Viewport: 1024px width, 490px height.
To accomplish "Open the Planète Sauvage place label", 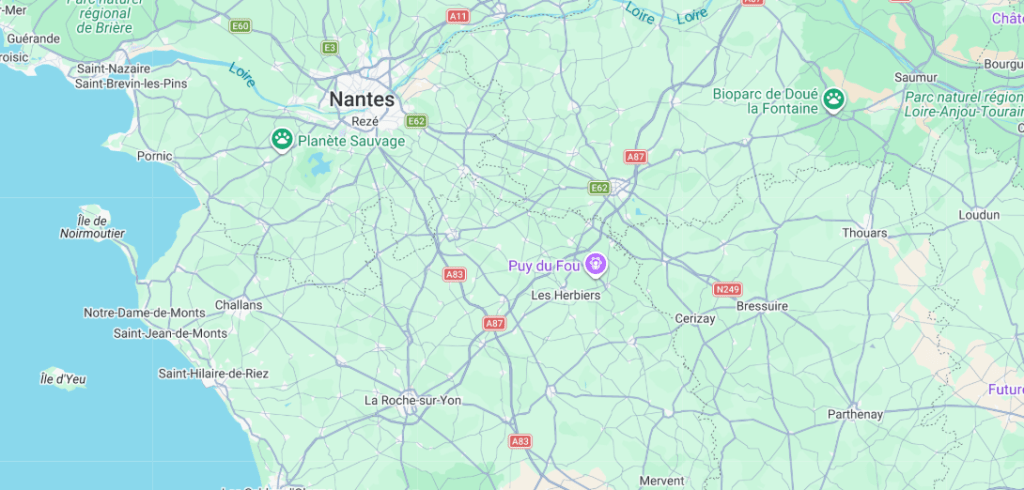I will coord(351,141).
